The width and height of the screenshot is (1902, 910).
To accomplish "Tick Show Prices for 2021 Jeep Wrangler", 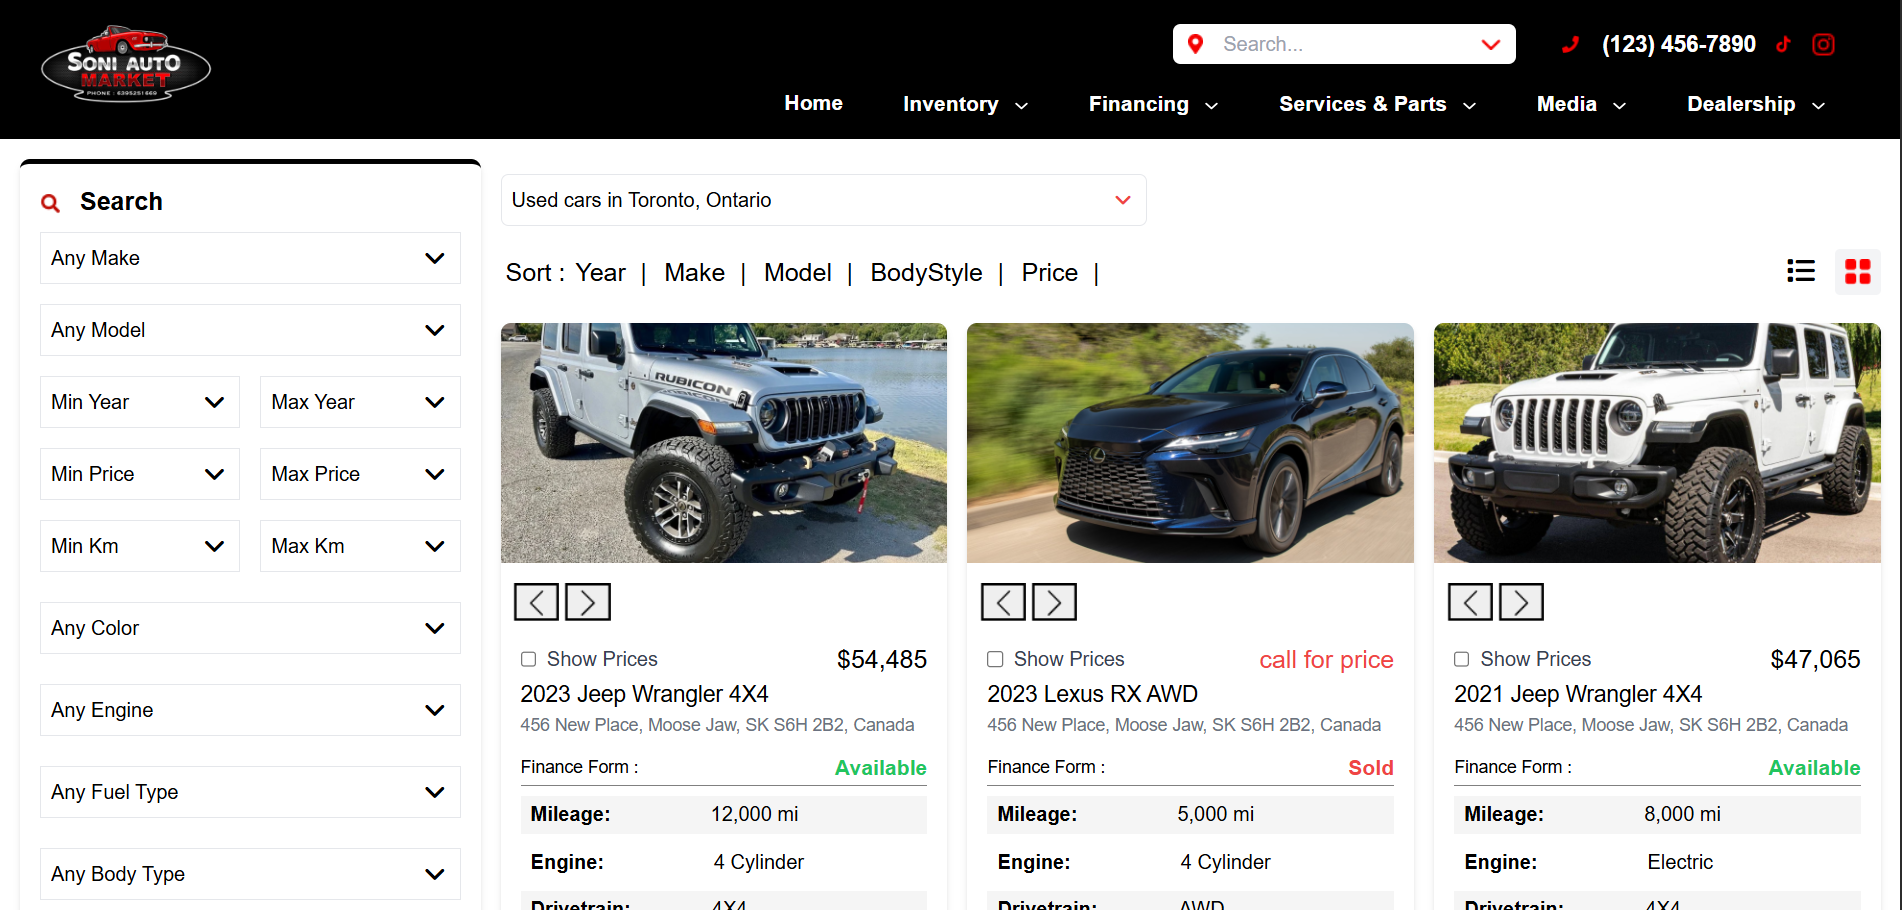I will 1461,659.
